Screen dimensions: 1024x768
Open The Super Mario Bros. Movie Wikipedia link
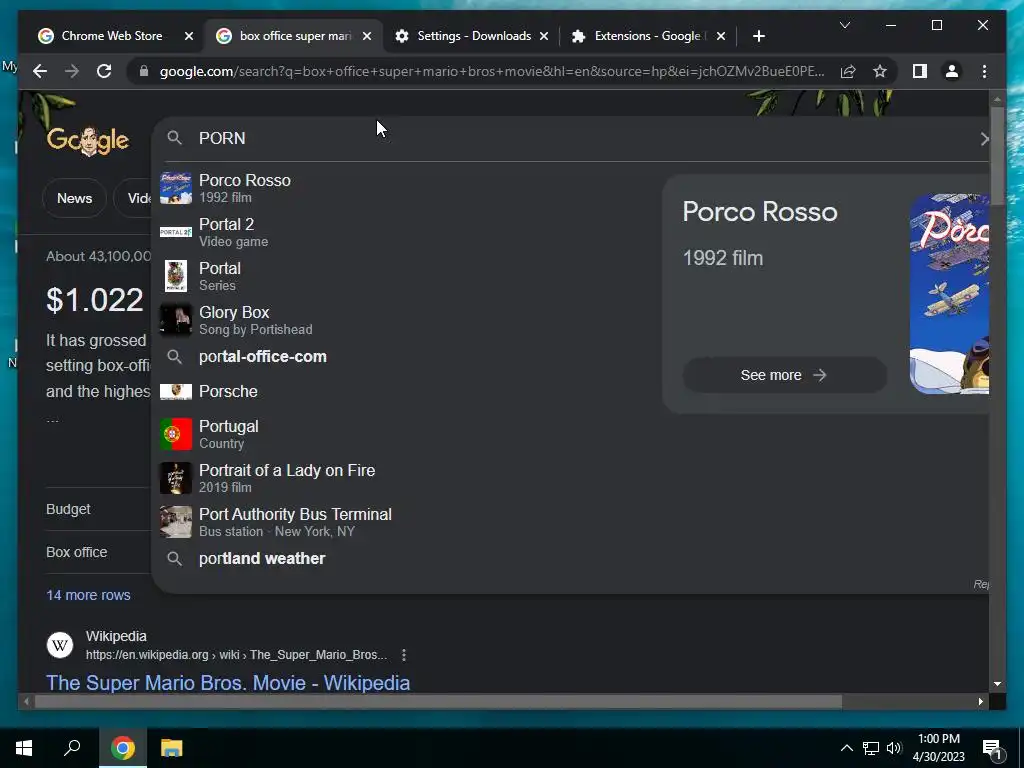point(228,682)
